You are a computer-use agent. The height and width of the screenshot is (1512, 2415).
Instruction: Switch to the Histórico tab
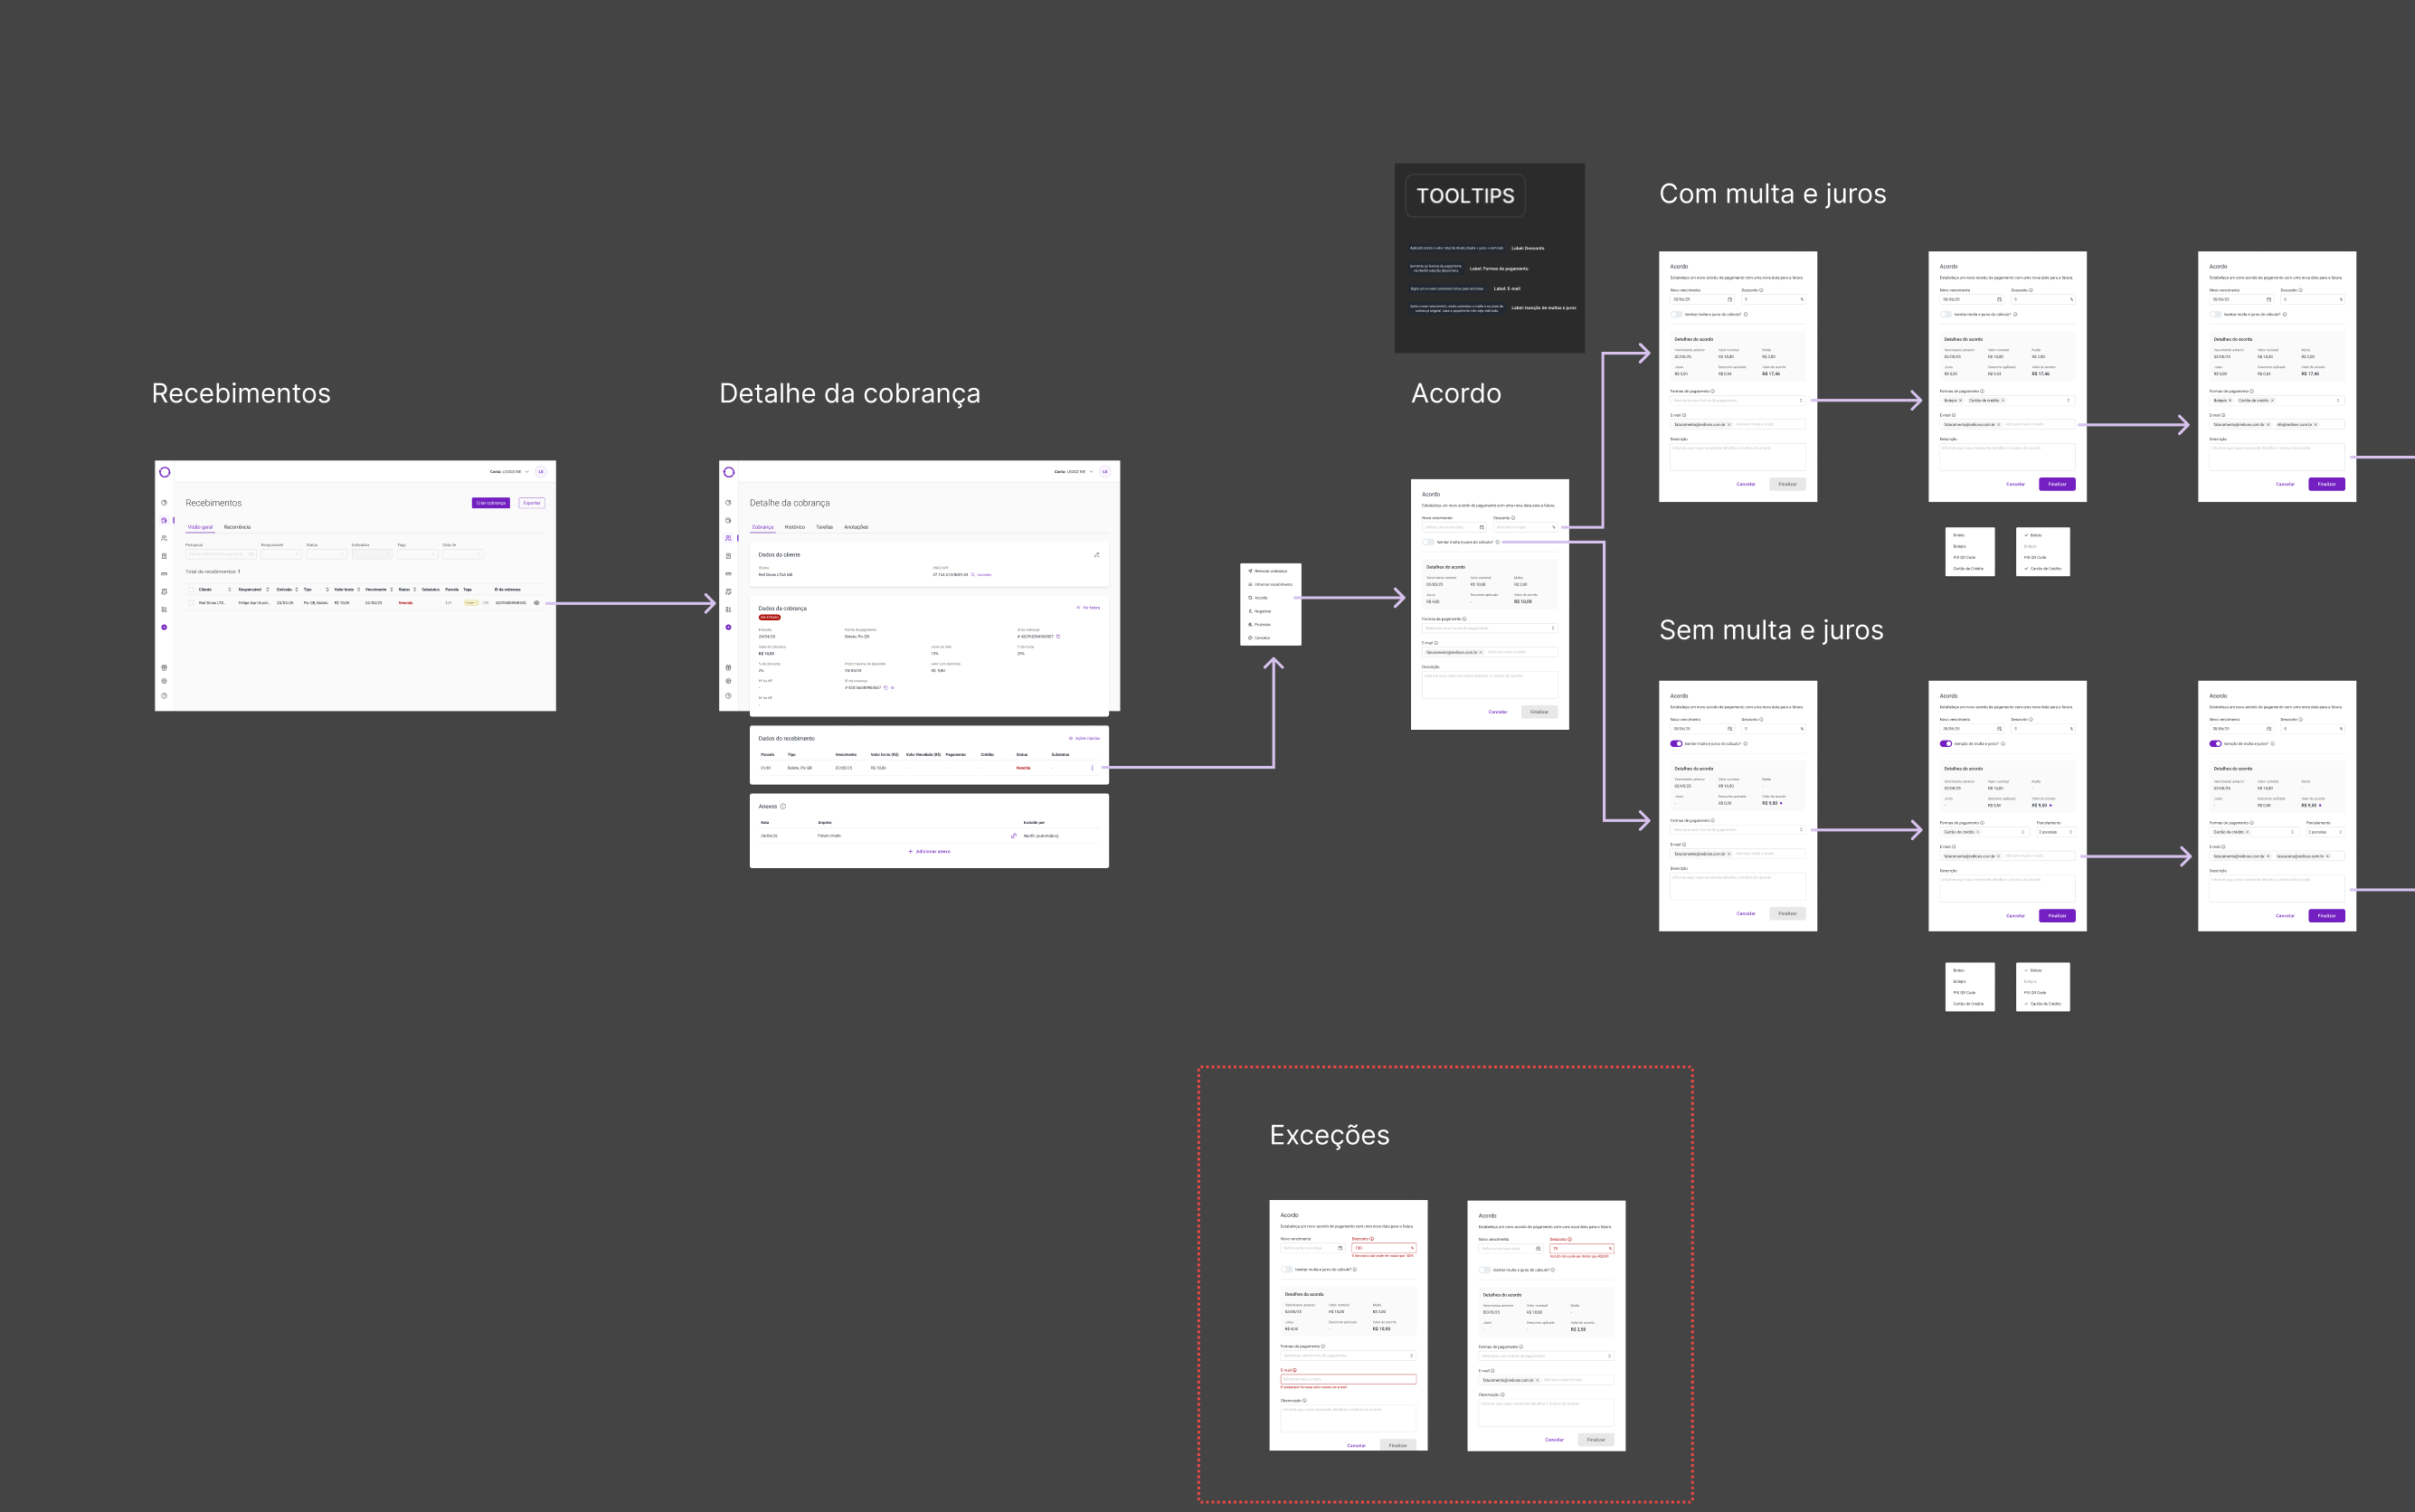pyautogui.click(x=795, y=527)
